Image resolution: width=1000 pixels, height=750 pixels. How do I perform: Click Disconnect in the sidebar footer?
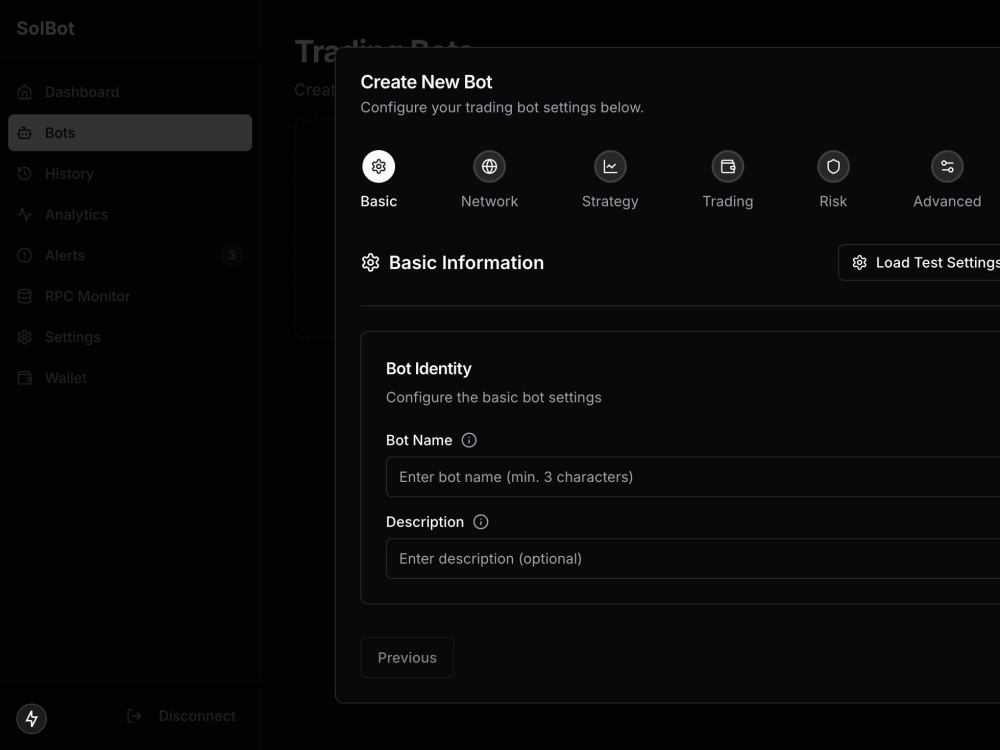click(181, 716)
